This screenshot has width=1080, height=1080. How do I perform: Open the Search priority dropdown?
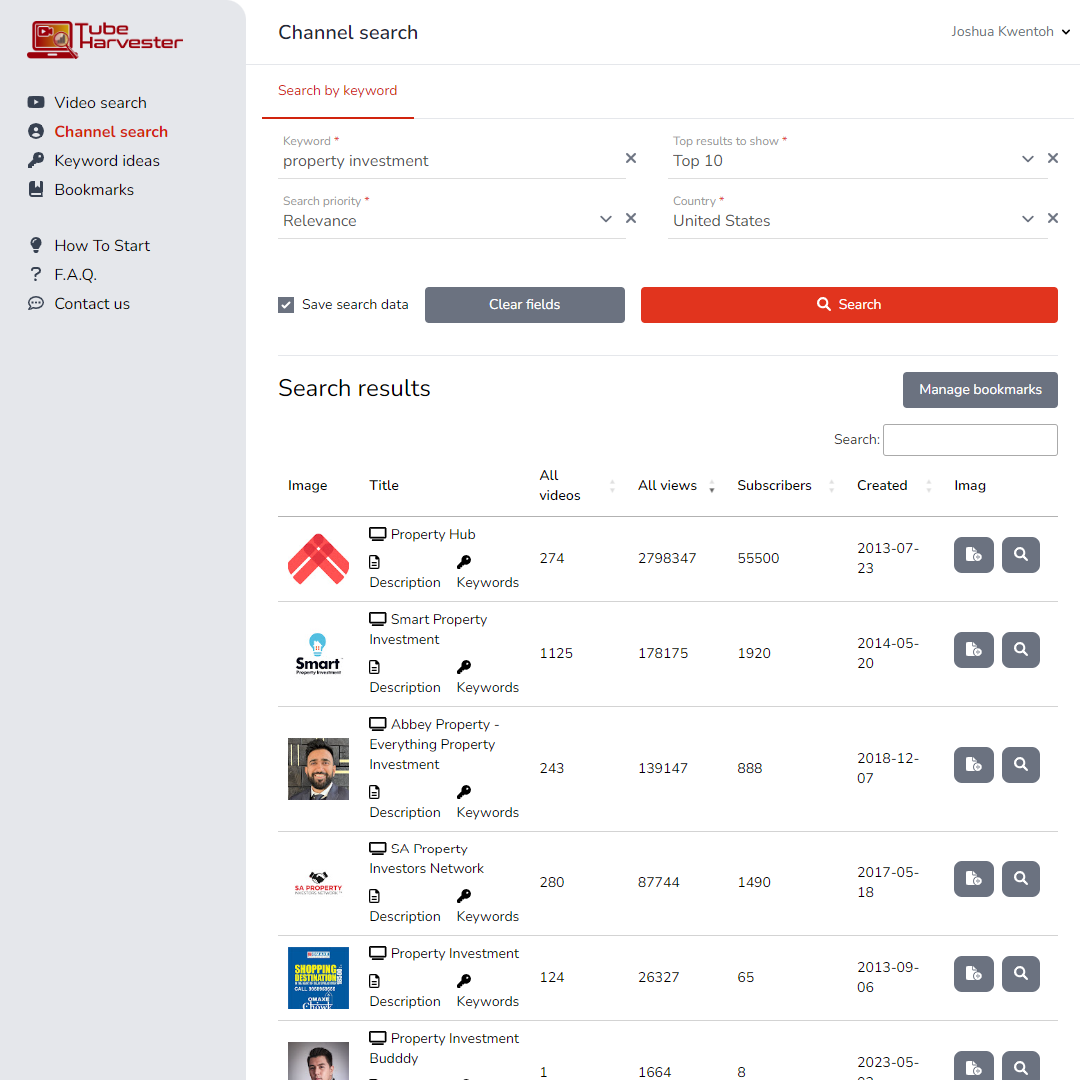click(x=605, y=219)
